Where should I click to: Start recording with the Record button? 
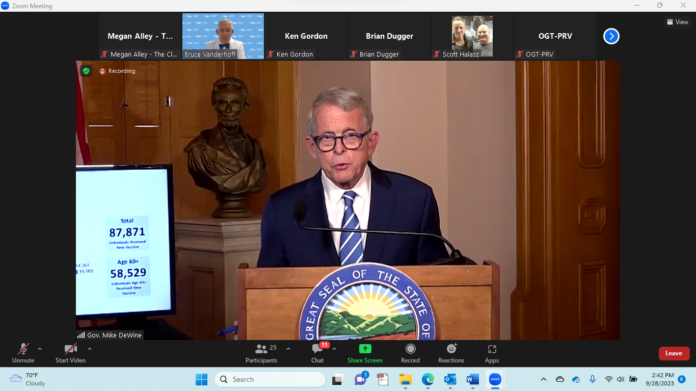pyautogui.click(x=410, y=354)
